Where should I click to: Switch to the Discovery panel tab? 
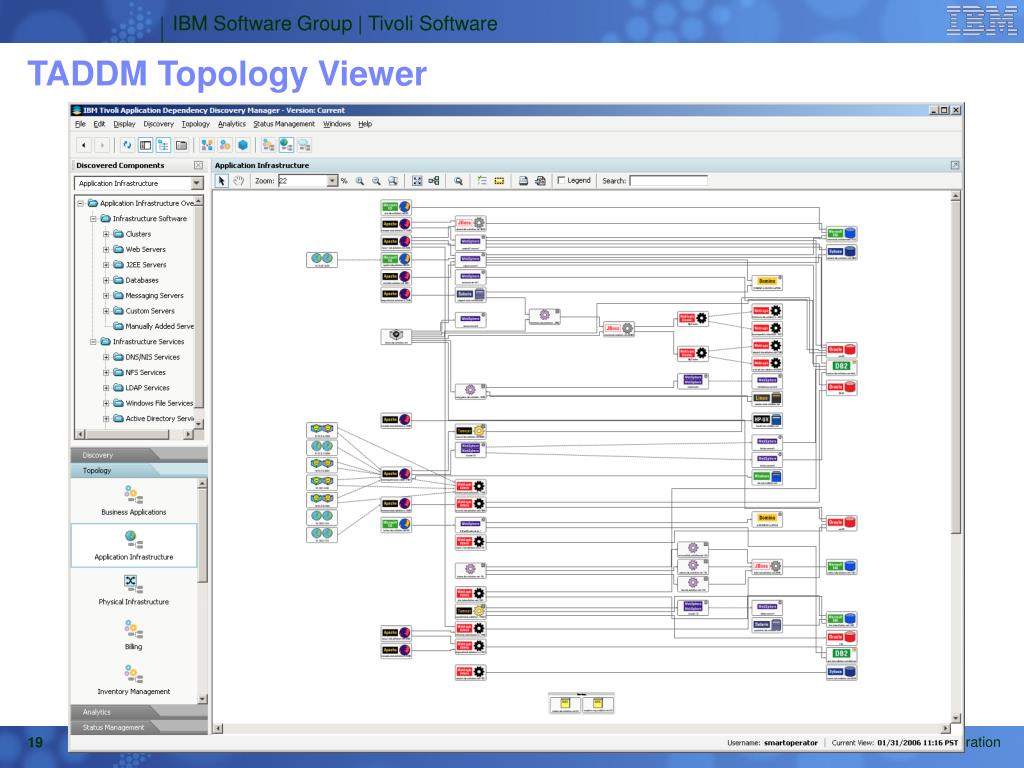pyautogui.click(x=139, y=455)
